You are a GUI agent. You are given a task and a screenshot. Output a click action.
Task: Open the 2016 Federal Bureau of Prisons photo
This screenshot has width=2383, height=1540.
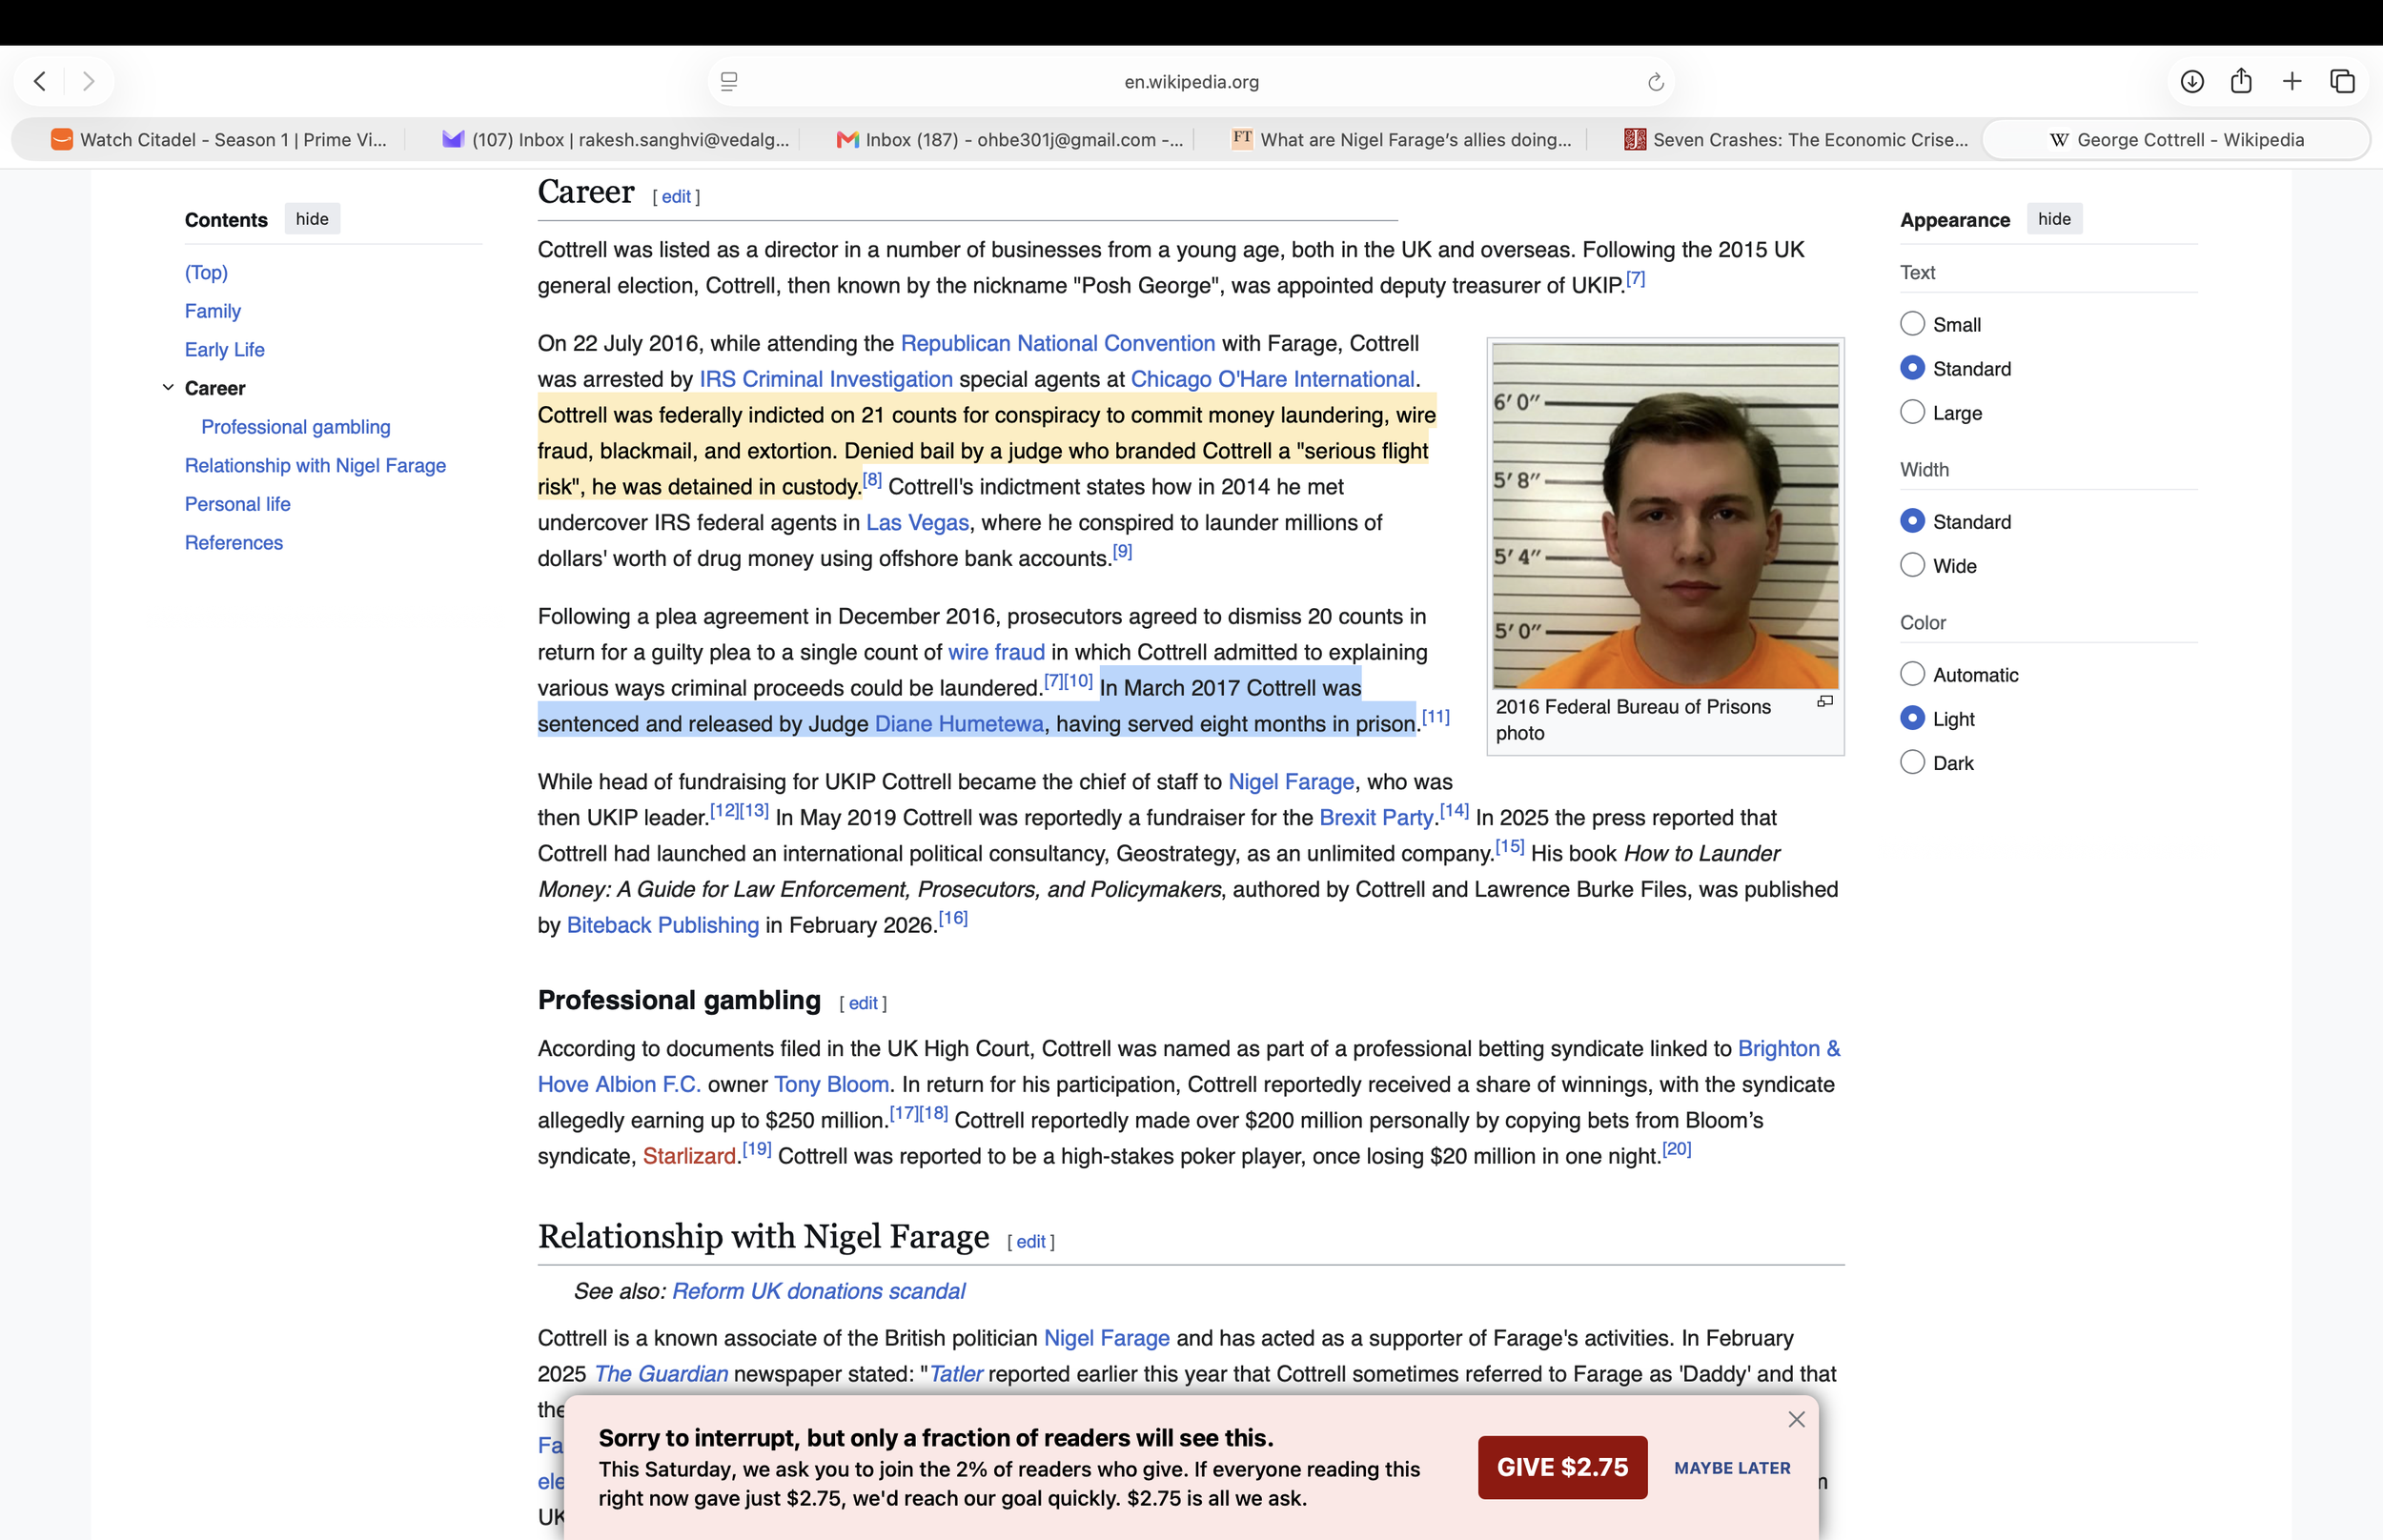click(x=1665, y=516)
